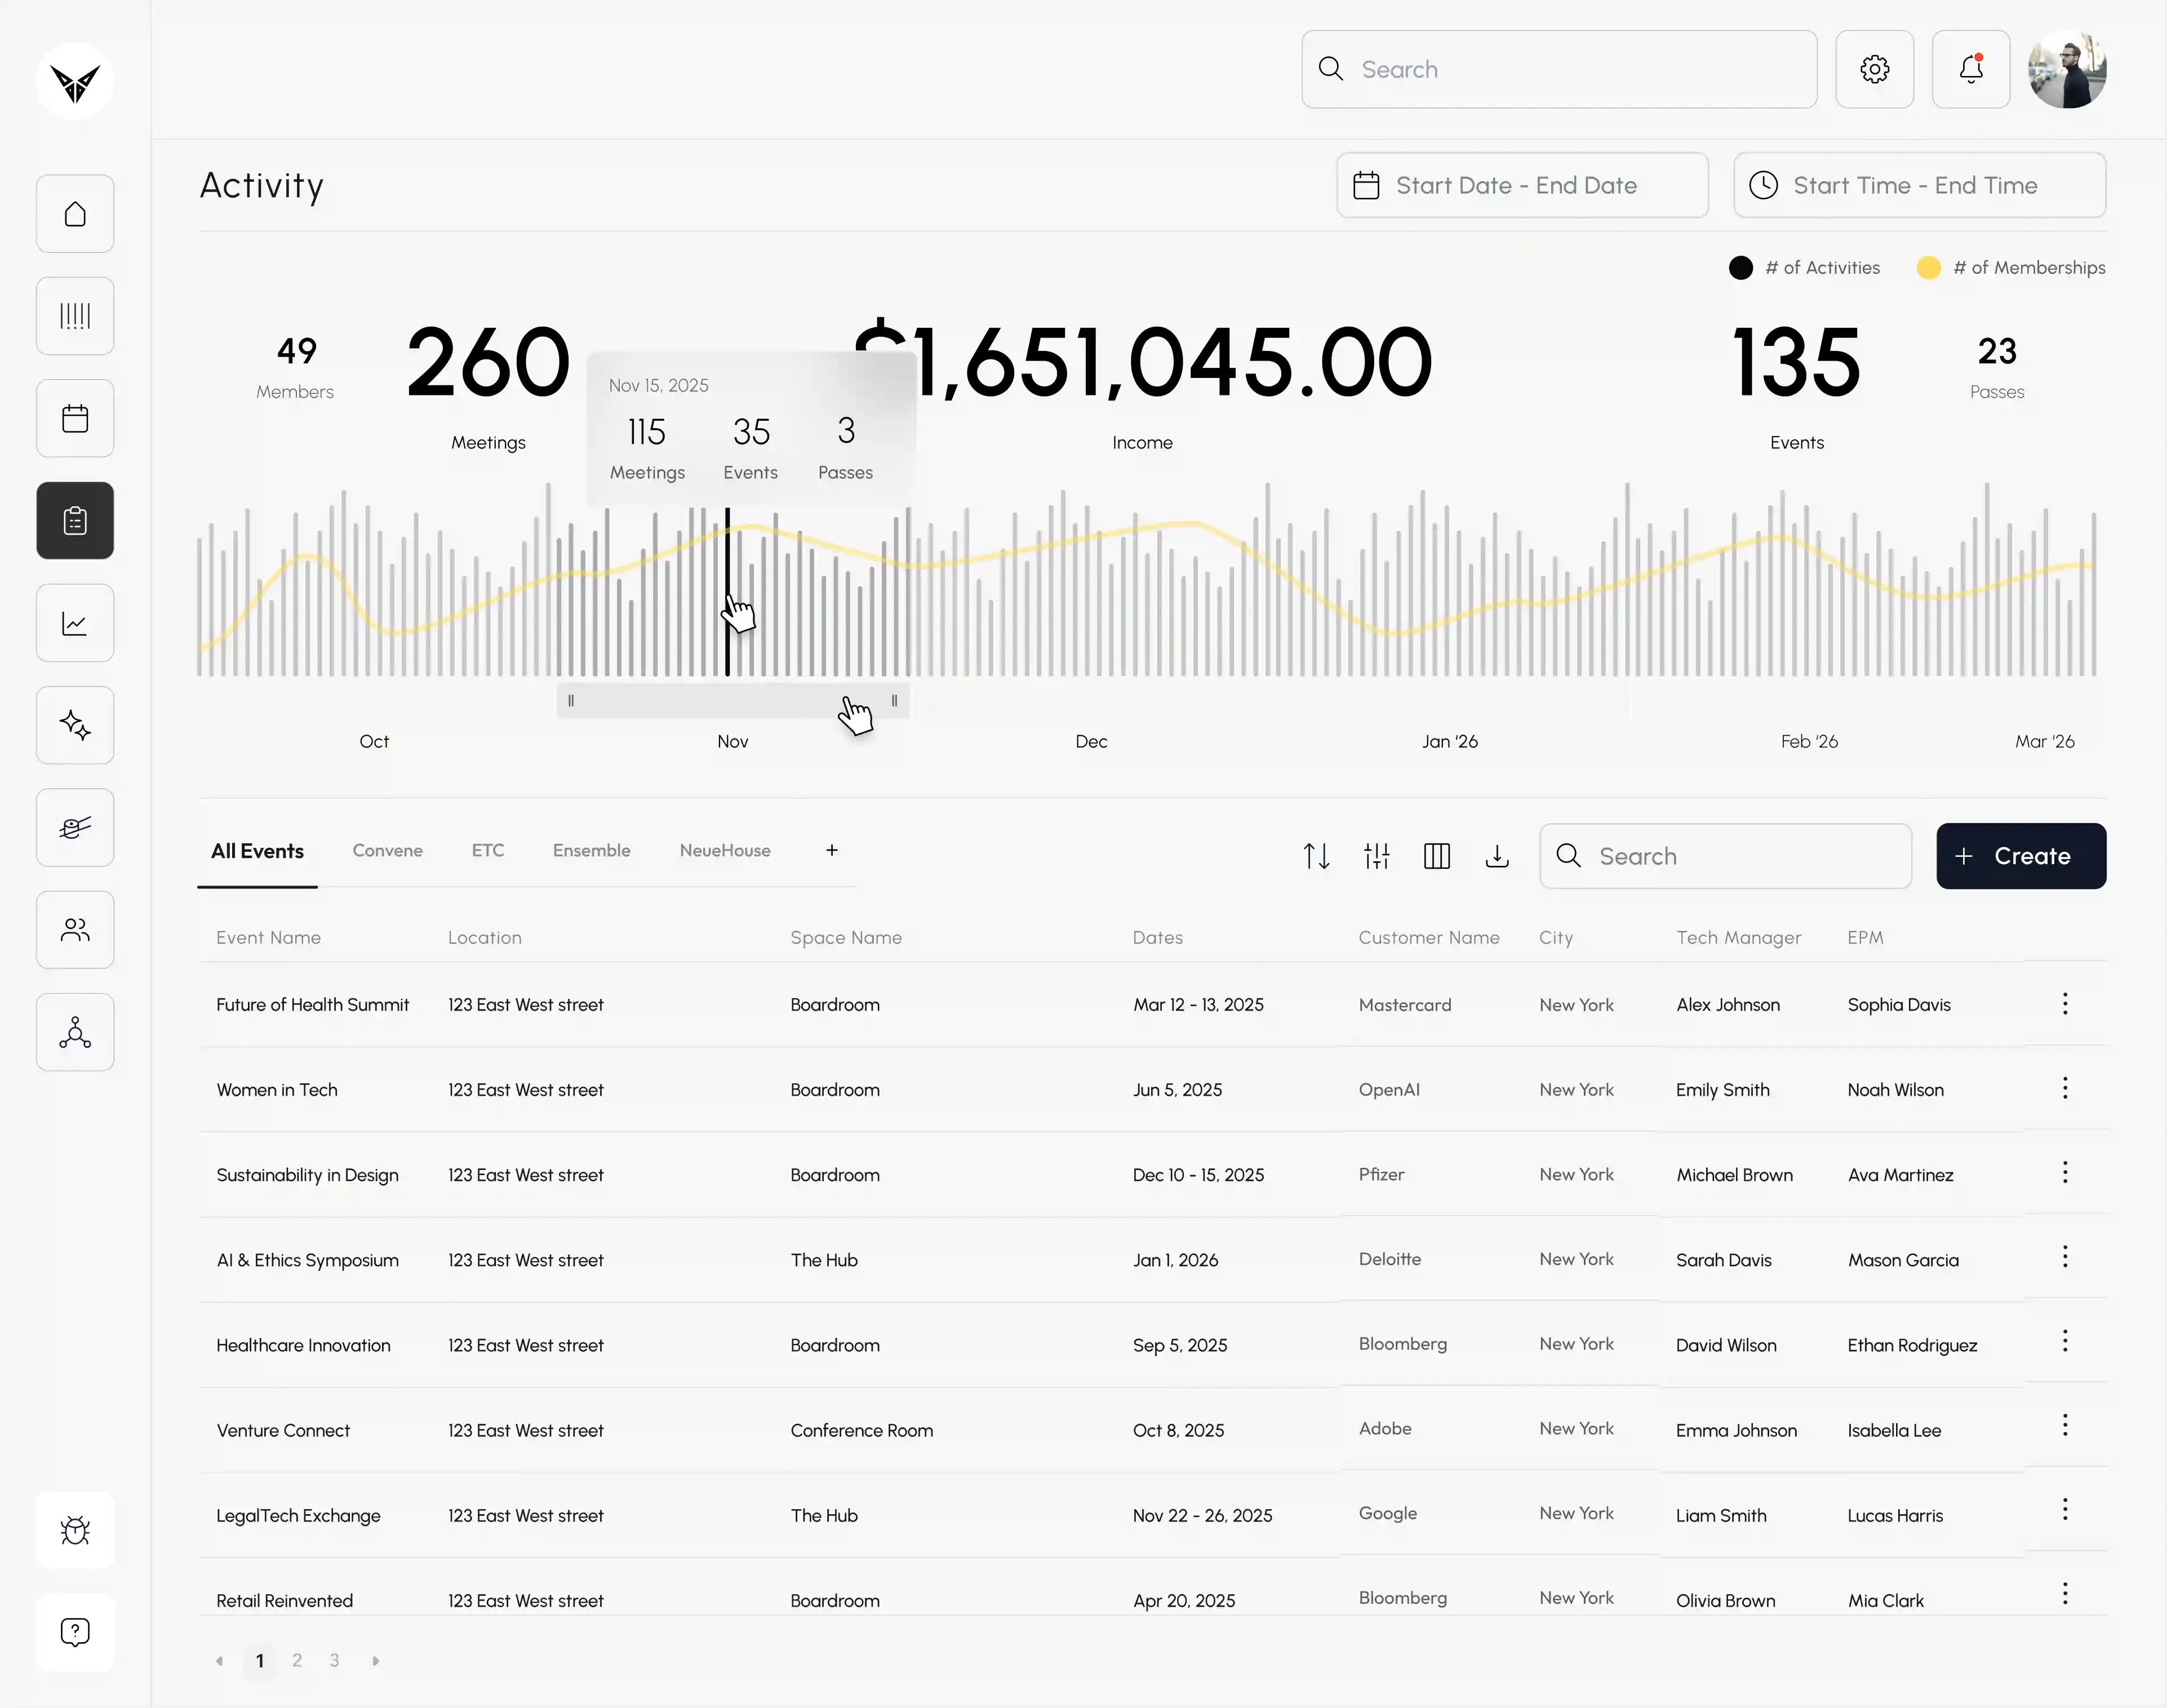Image resolution: width=2167 pixels, height=1708 pixels.
Task: Grab the right handle of chart range slider
Action: [894, 701]
